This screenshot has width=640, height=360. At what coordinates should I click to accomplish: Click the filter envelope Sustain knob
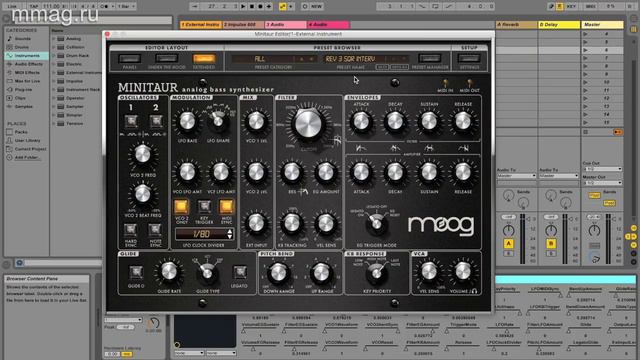(x=429, y=122)
